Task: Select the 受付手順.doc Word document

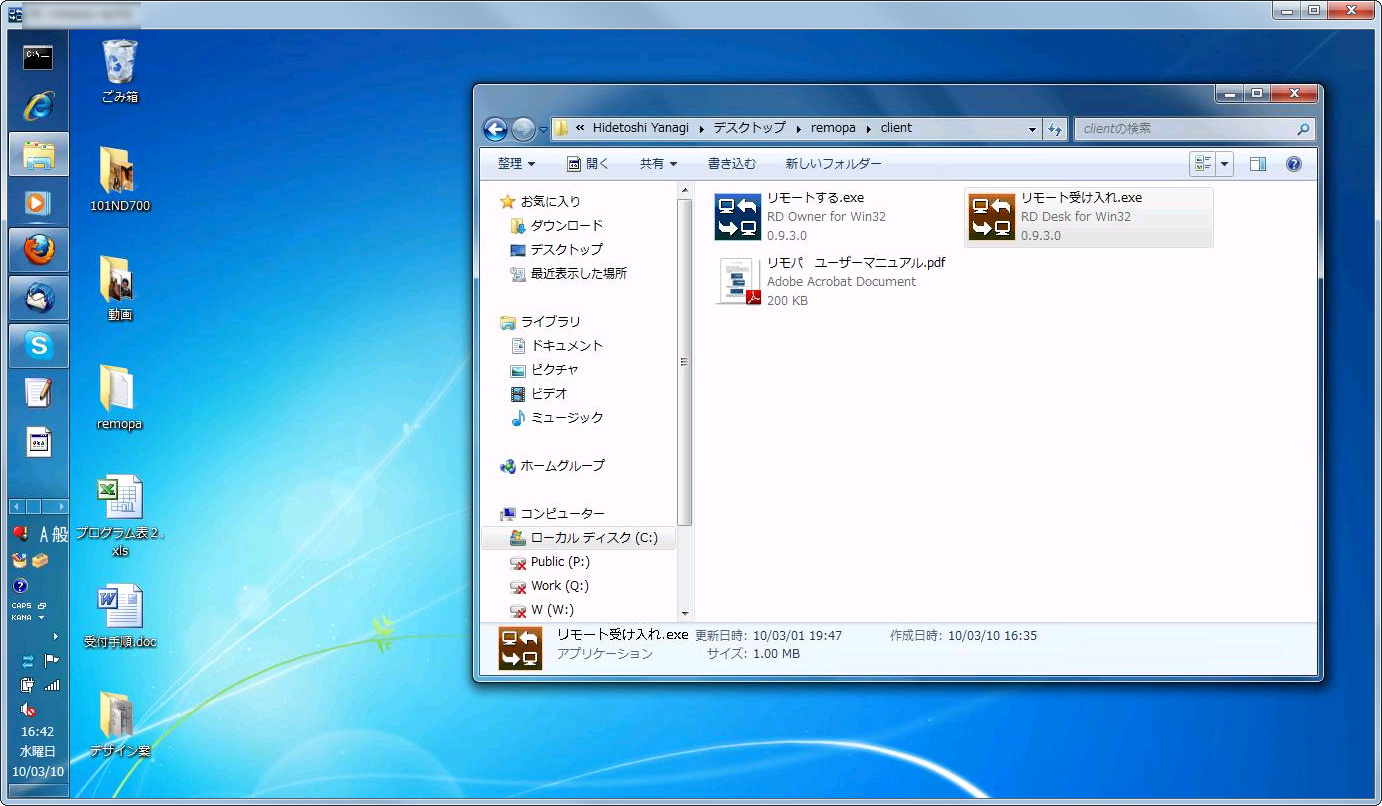Action: click(x=119, y=616)
